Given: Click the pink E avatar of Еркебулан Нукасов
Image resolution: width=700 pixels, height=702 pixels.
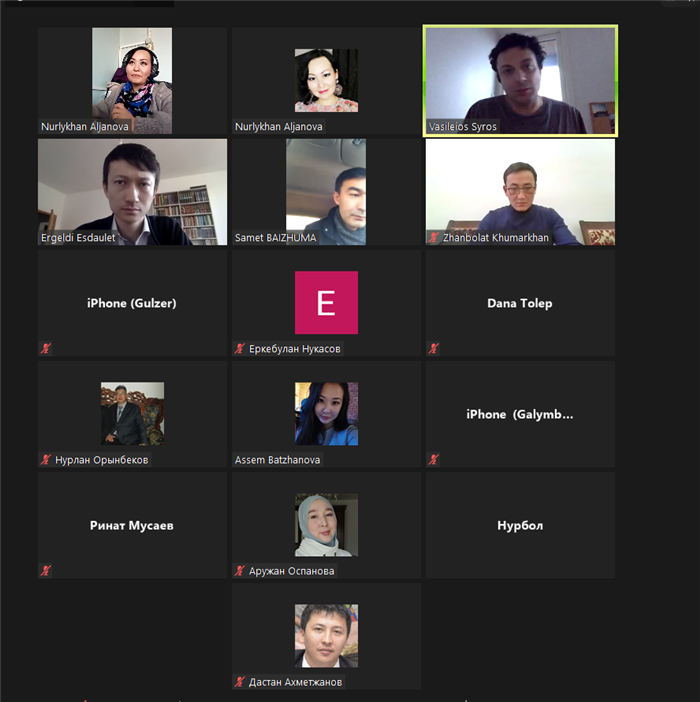Looking at the screenshot, I should (326, 303).
